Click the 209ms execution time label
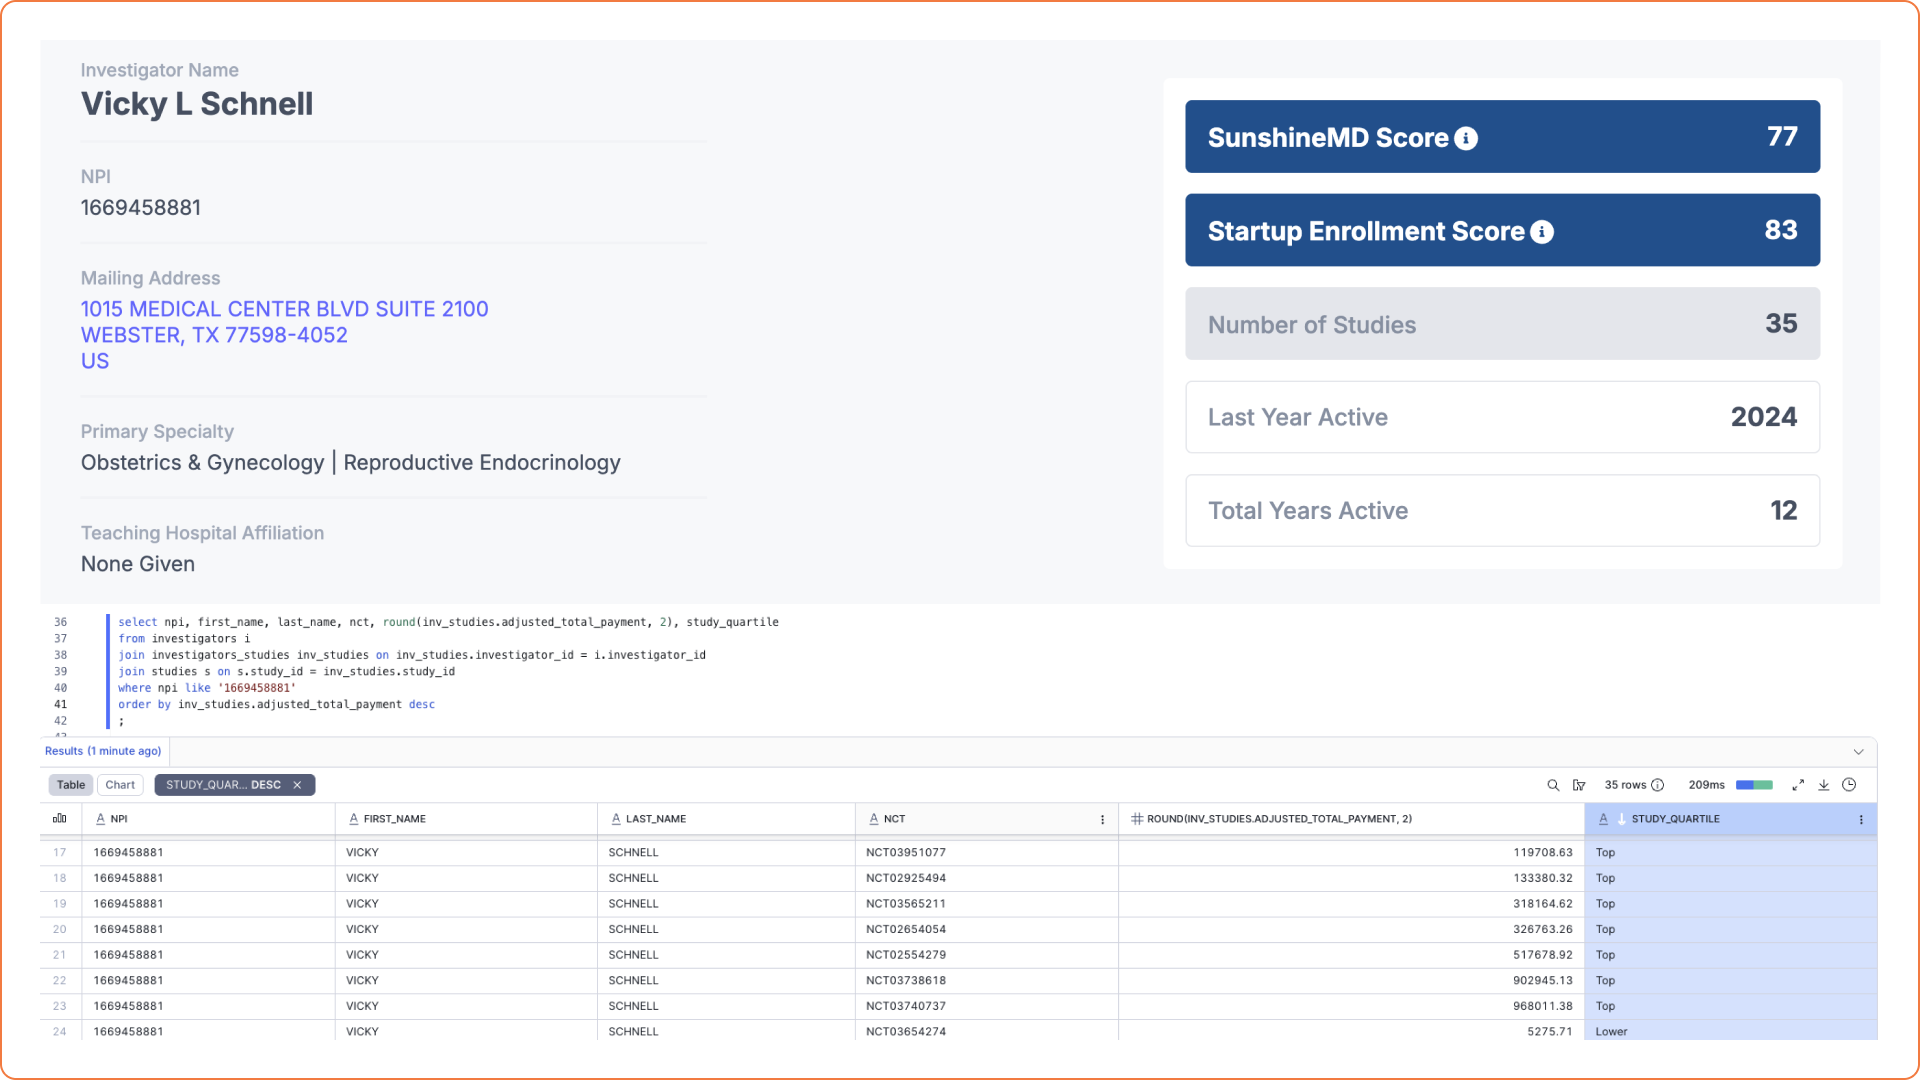 [x=1706, y=785]
